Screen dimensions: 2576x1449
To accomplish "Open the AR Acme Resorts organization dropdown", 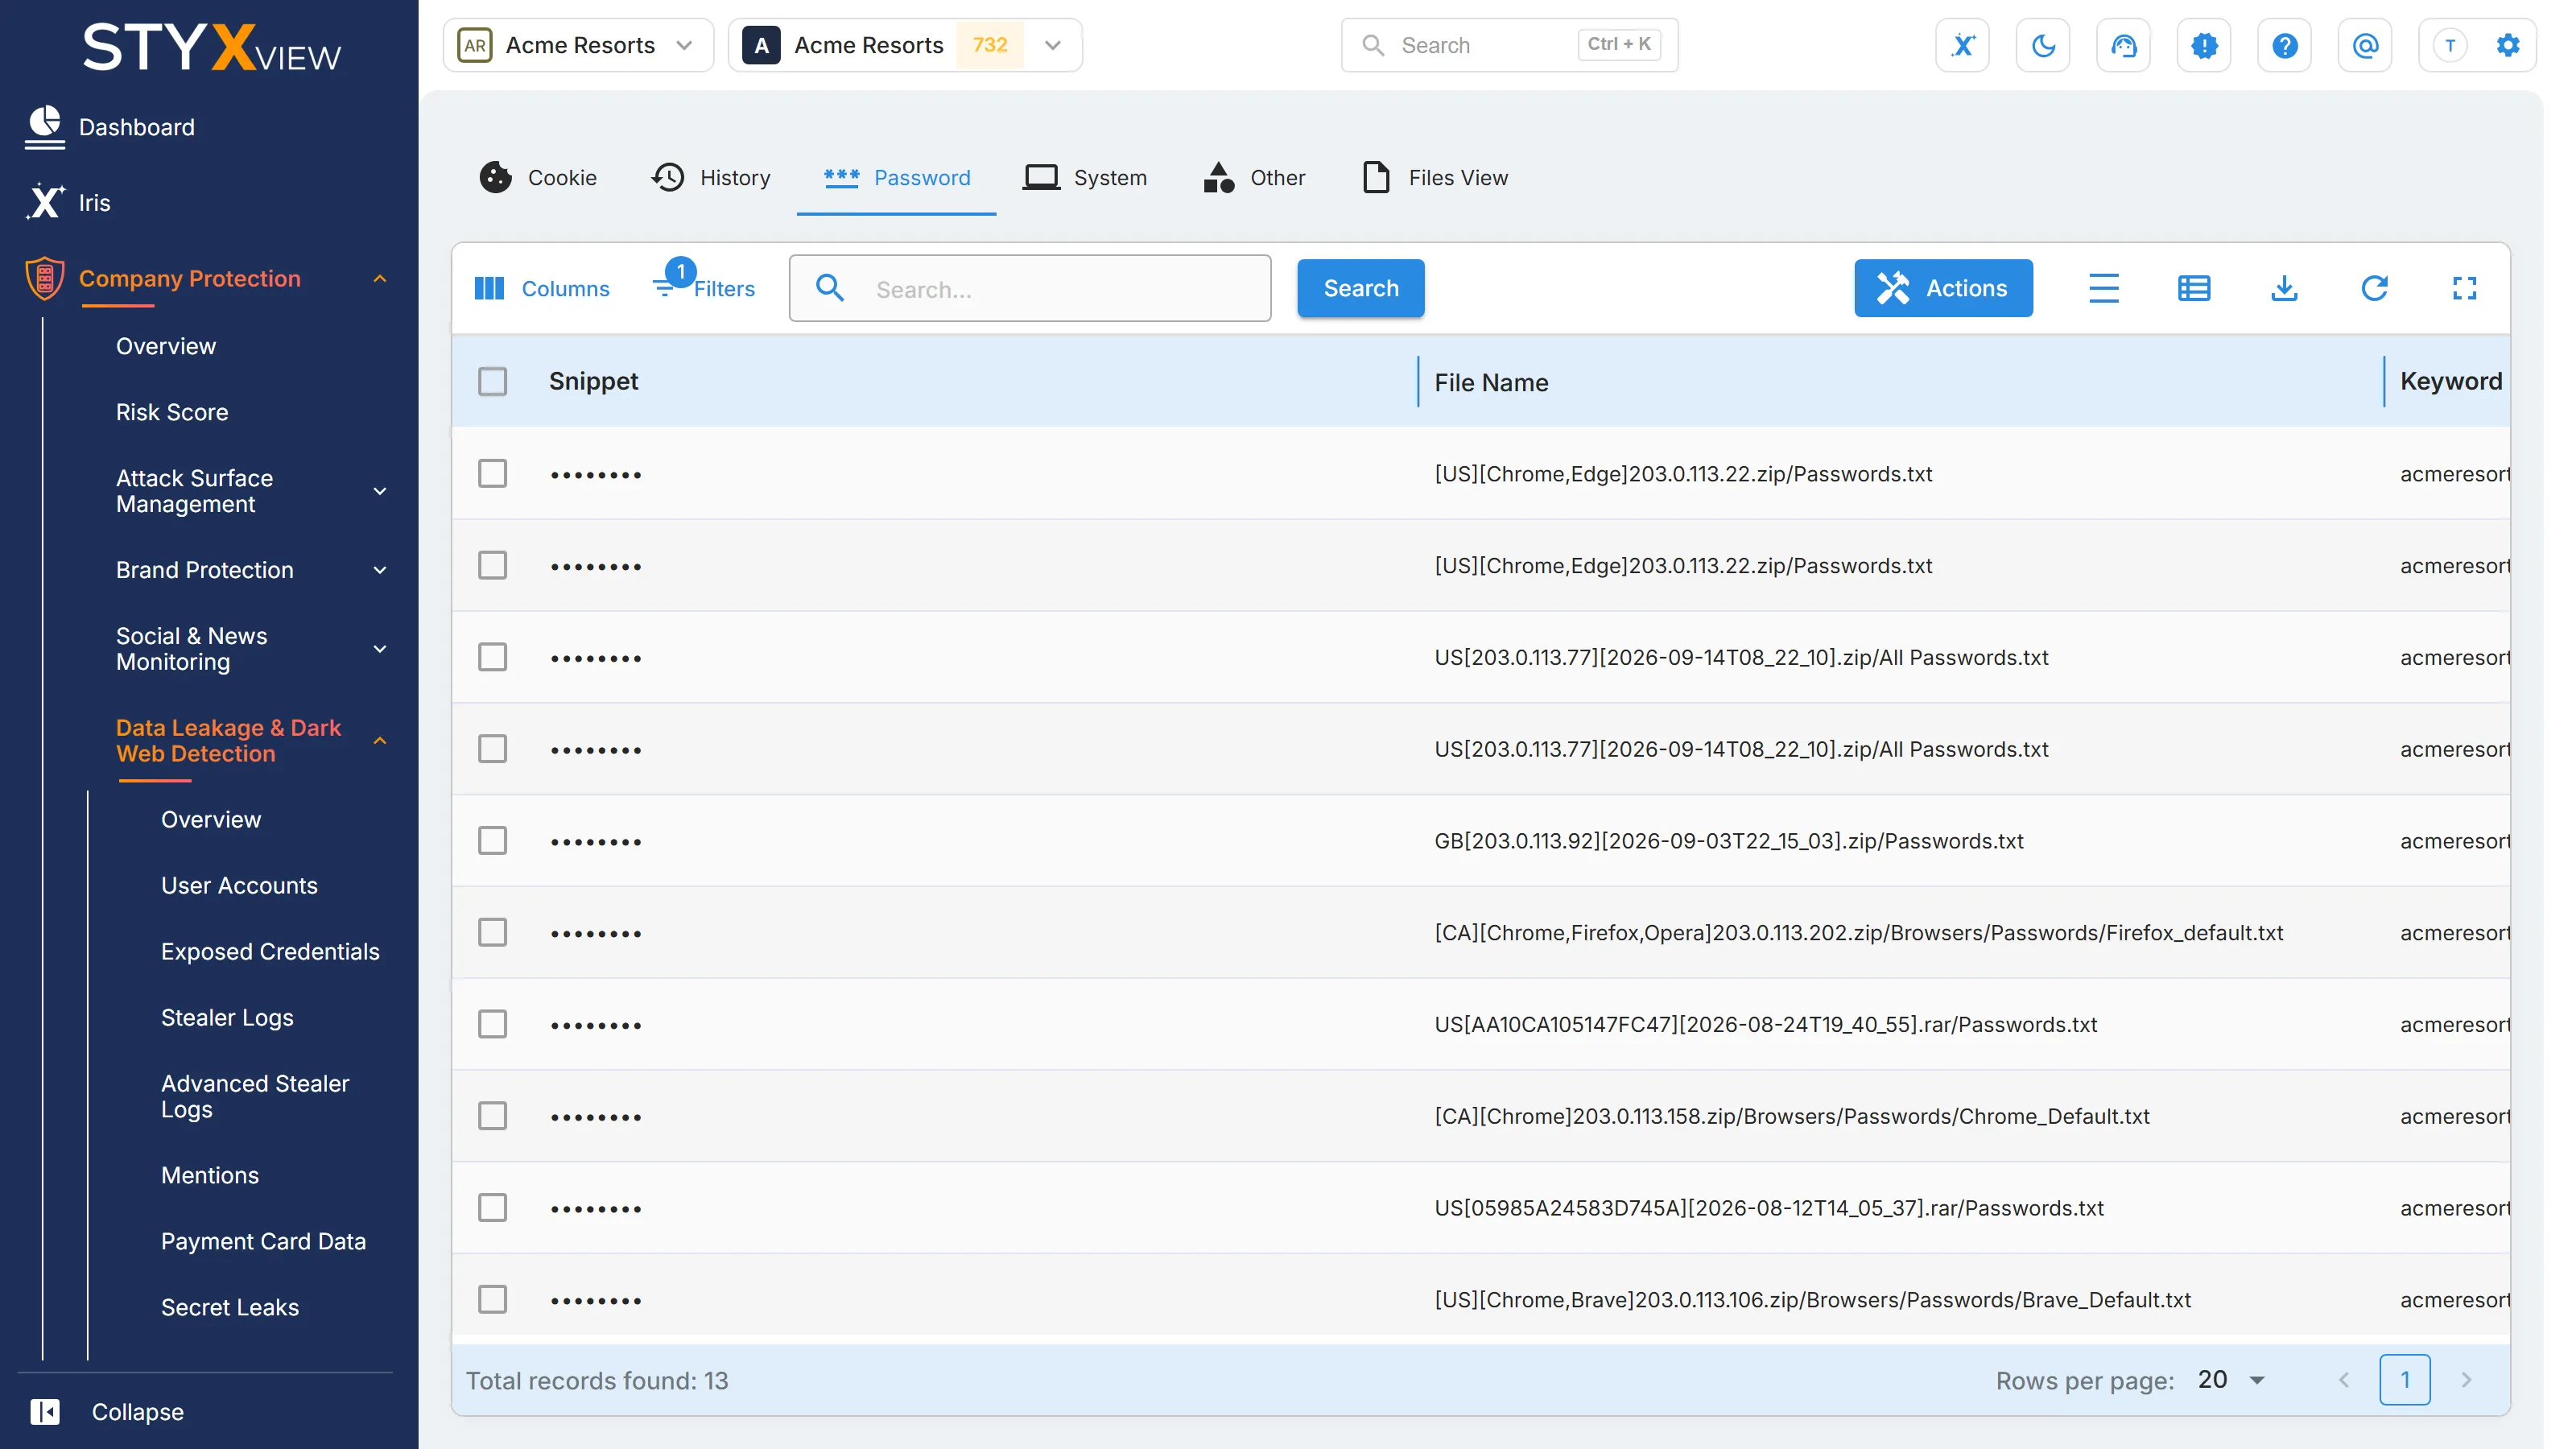I will pyautogui.click(x=578, y=45).
